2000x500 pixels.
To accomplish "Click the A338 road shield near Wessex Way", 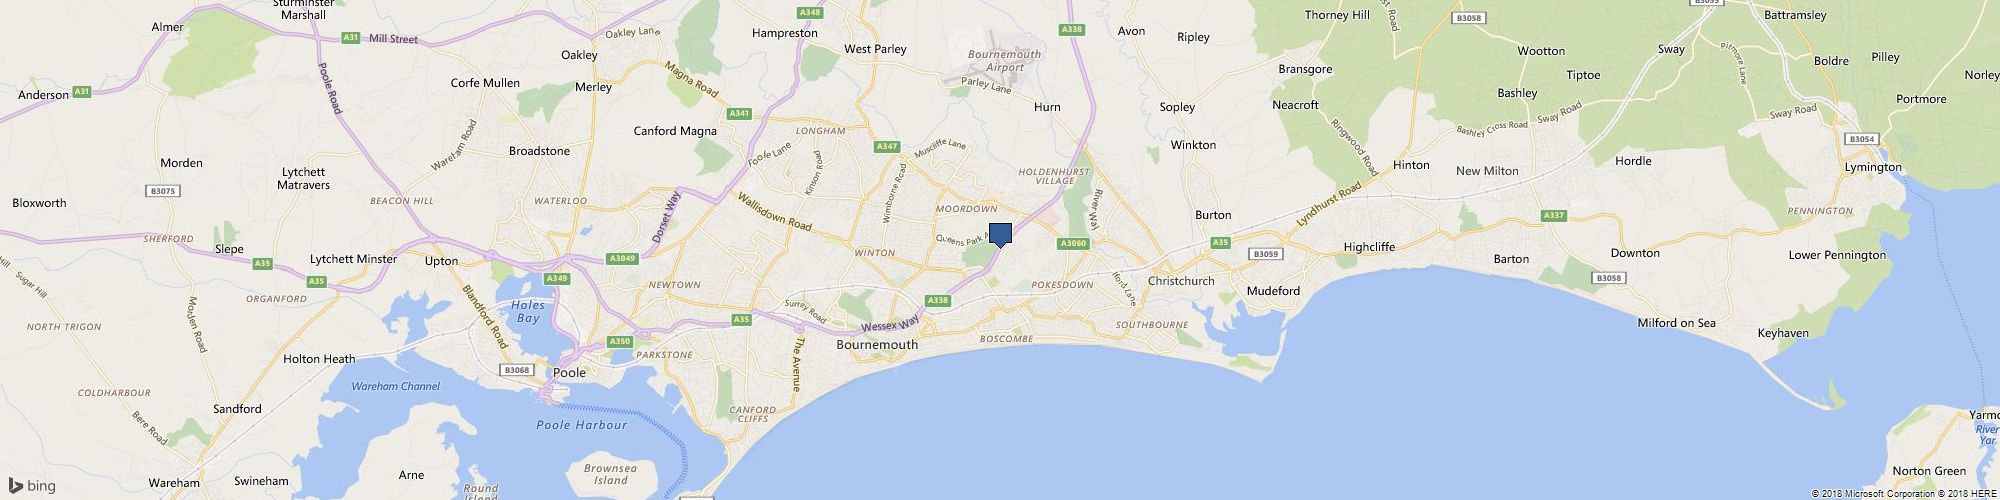I will [x=937, y=300].
